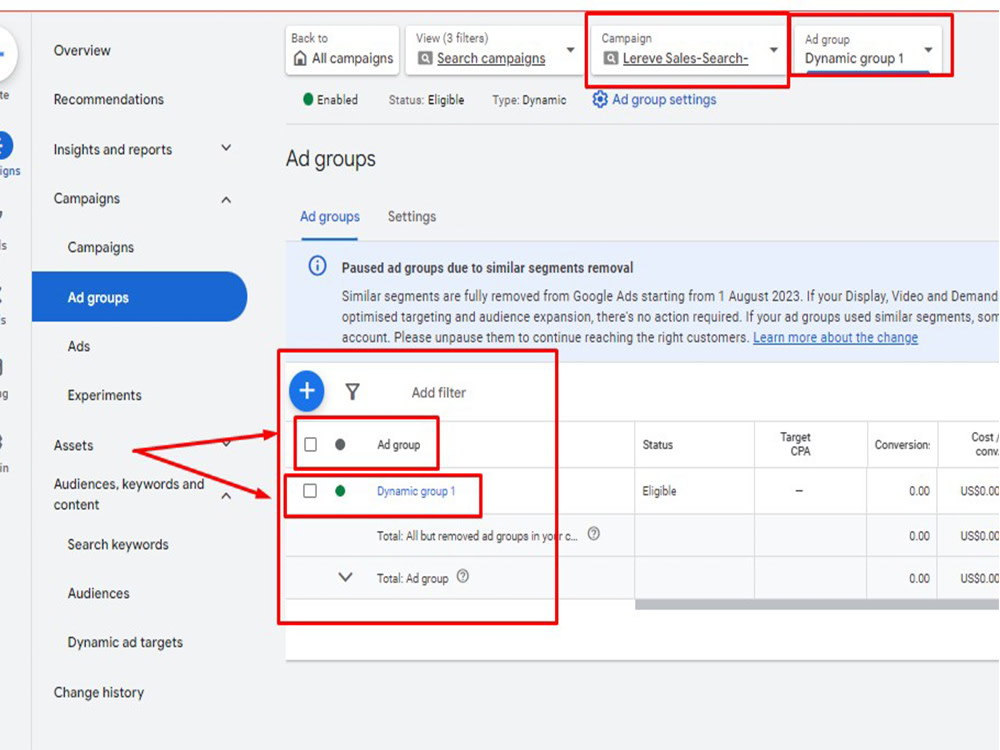Switch to the Ad groups tab
This screenshot has width=1000, height=750.
(330, 217)
